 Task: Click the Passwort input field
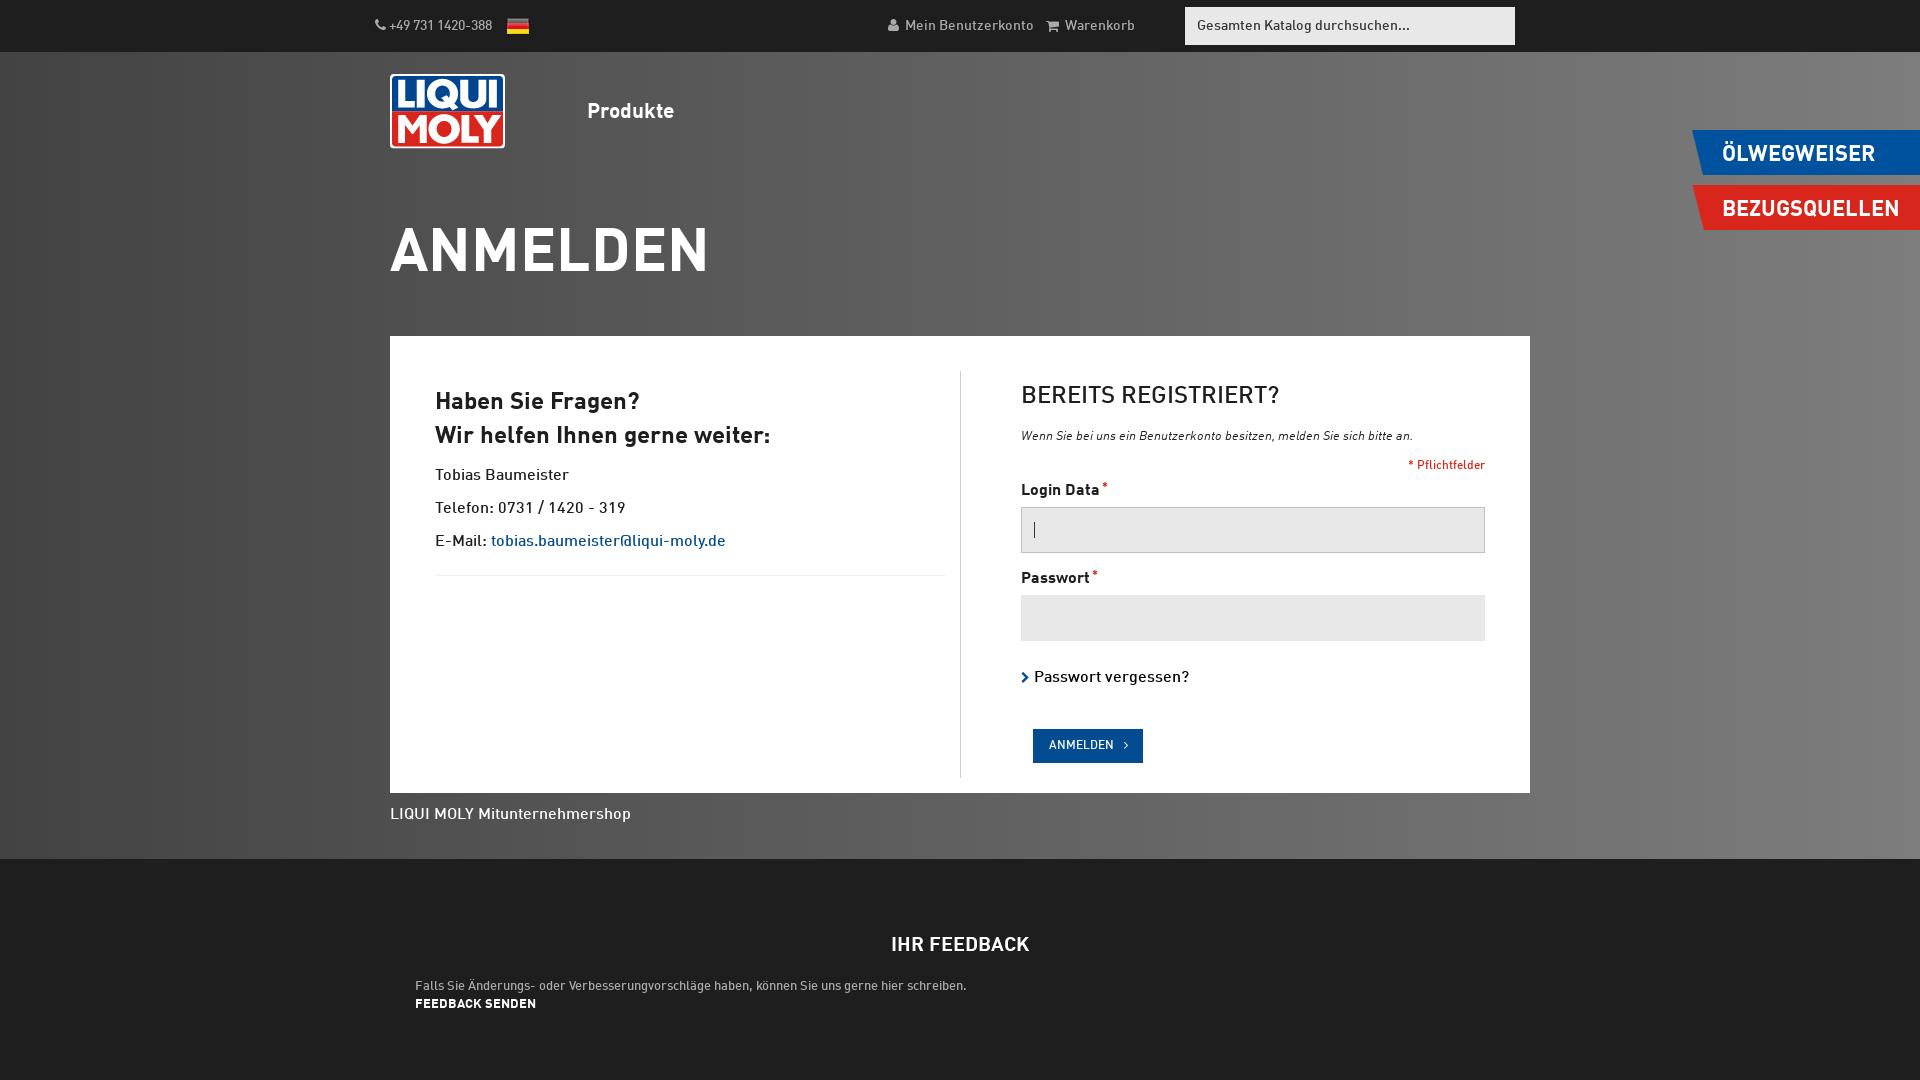[1252, 618]
